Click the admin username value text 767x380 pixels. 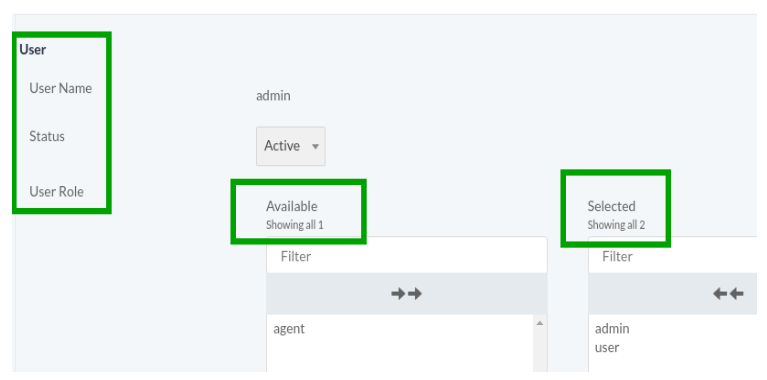coord(273,96)
